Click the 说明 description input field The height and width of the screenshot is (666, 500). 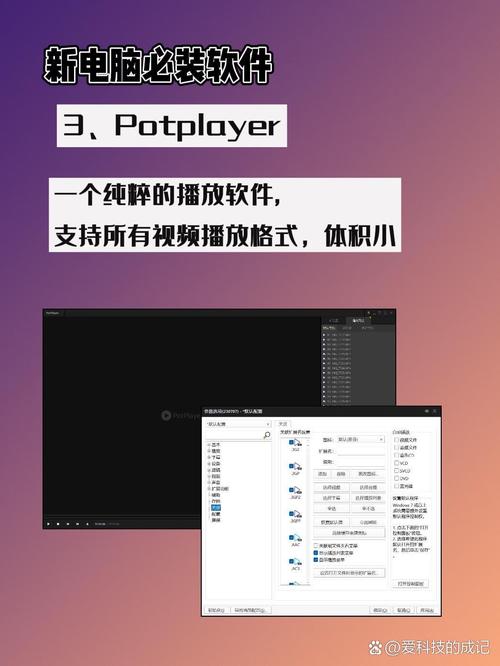pos(361,462)
